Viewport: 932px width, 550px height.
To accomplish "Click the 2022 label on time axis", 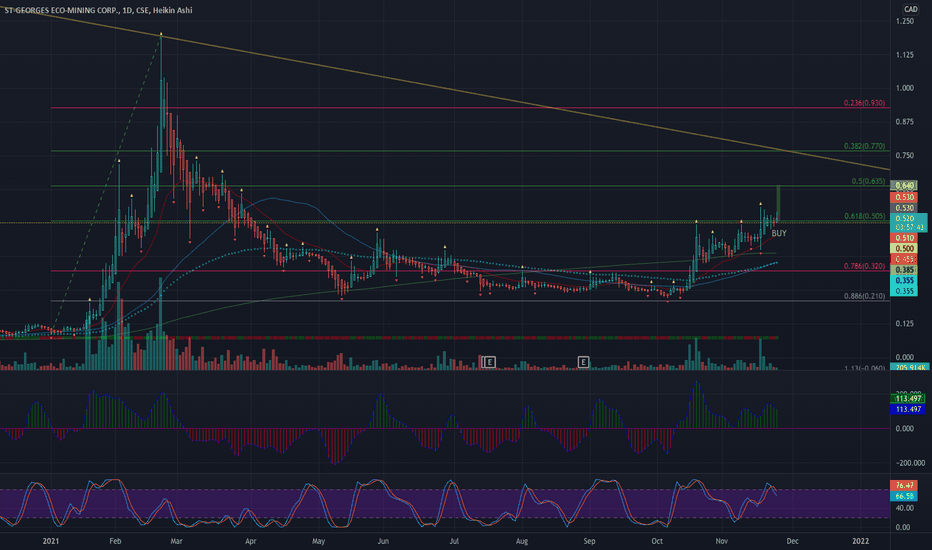I will pos(861,541).
